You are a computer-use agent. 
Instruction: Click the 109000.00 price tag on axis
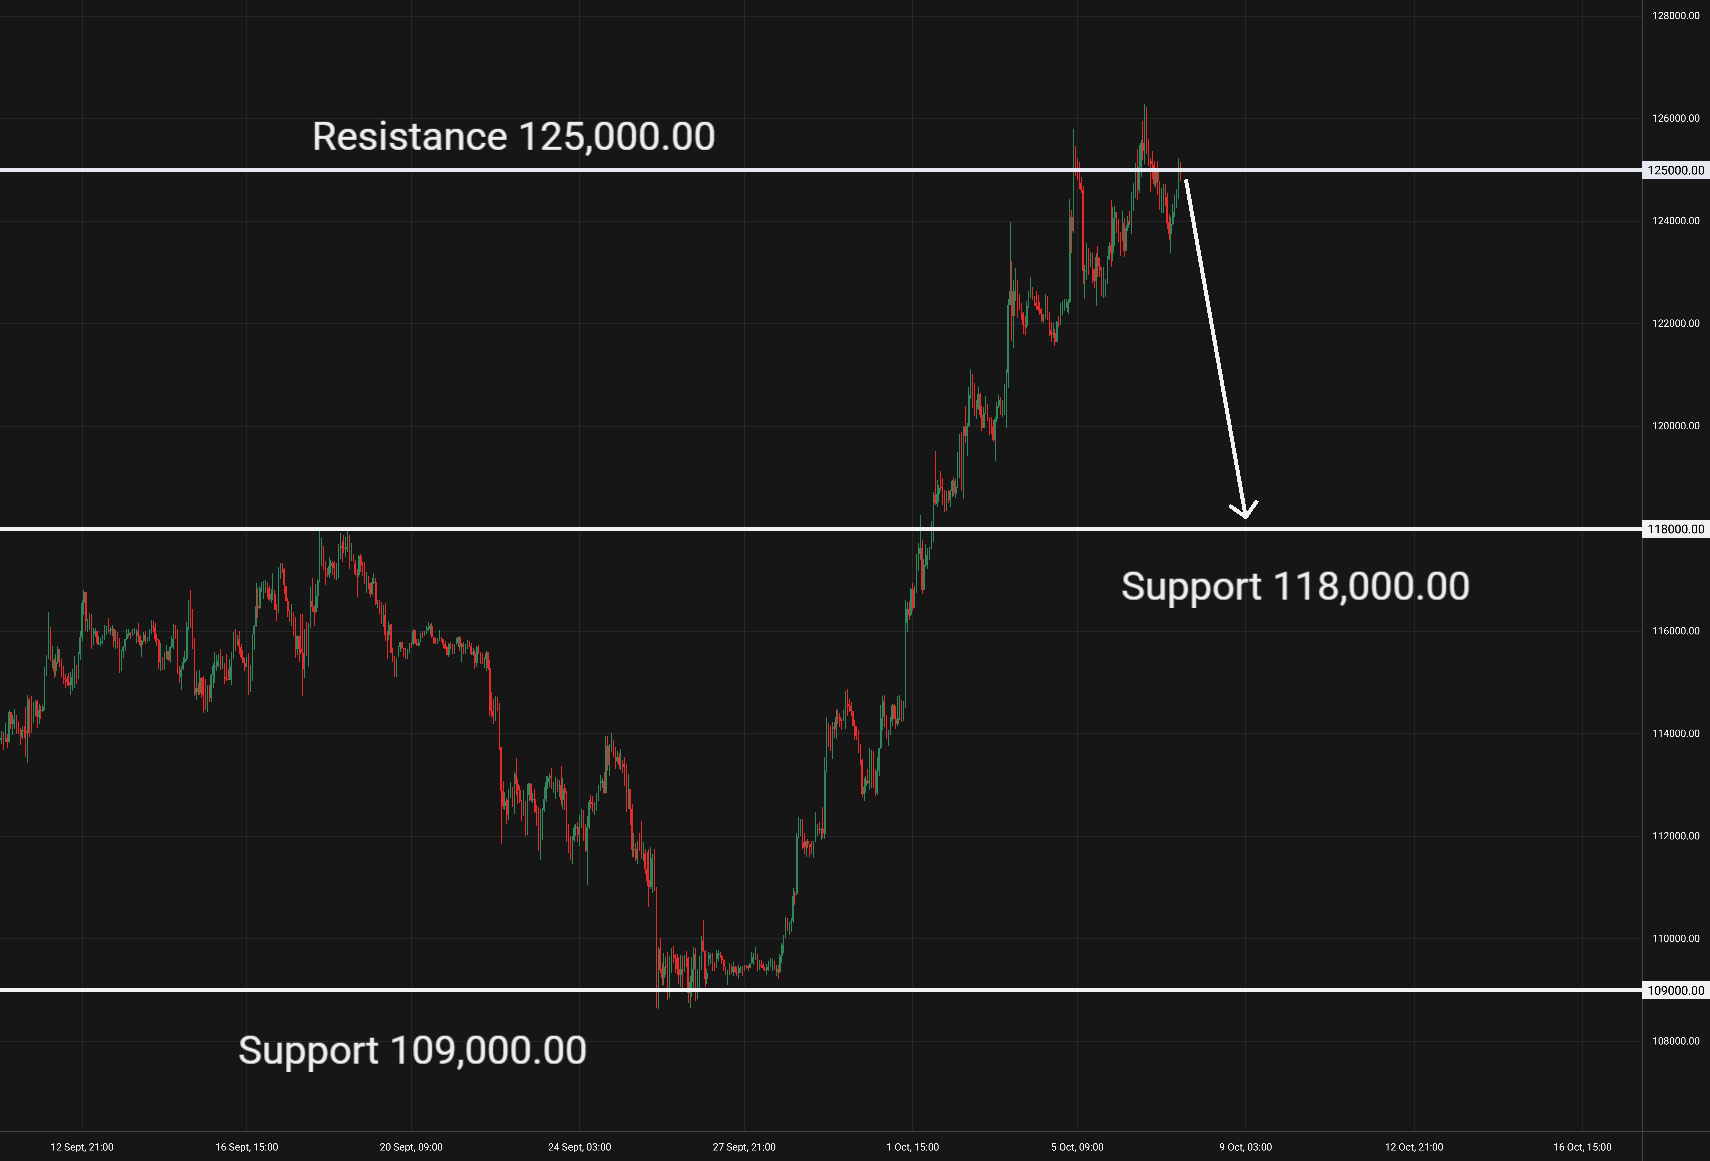(x=1675, y=991)
